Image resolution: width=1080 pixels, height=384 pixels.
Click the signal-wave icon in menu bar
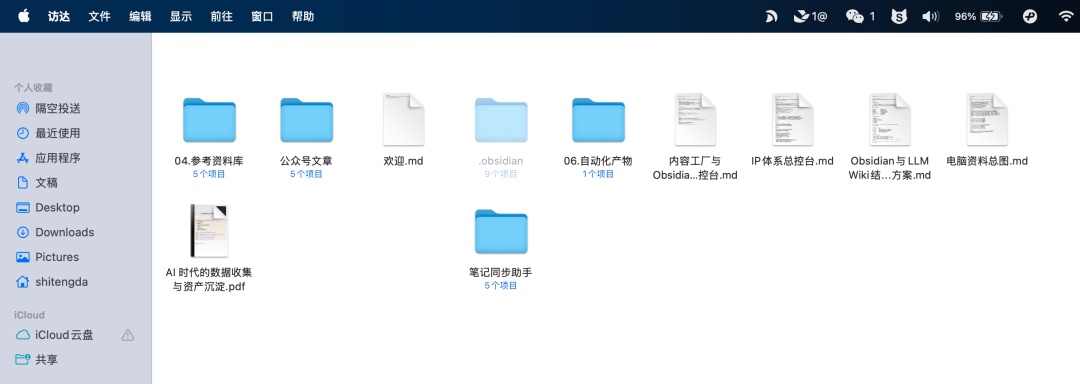pos(771,17)
